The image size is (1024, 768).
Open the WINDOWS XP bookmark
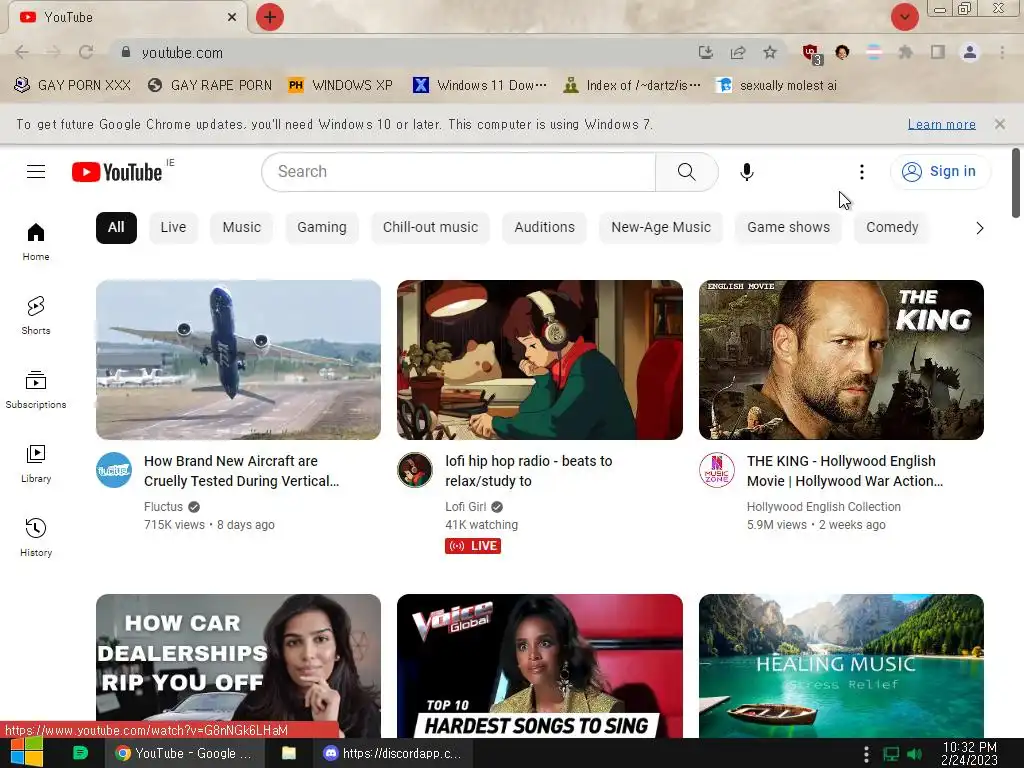(340, 86)
